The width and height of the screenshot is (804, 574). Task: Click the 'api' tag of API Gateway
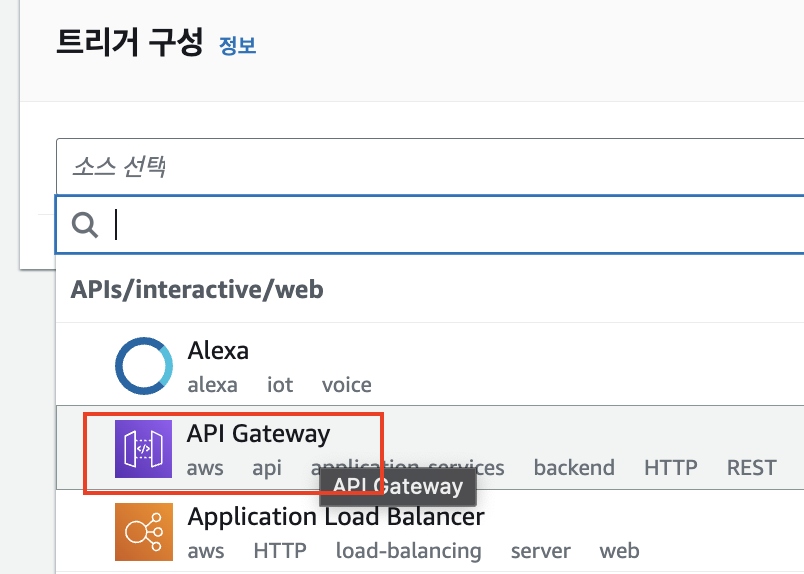(x=267, y=468)
